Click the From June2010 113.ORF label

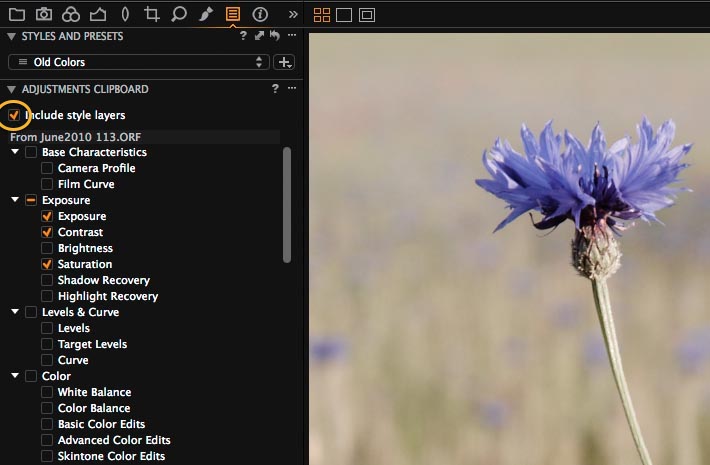[76, 137]
